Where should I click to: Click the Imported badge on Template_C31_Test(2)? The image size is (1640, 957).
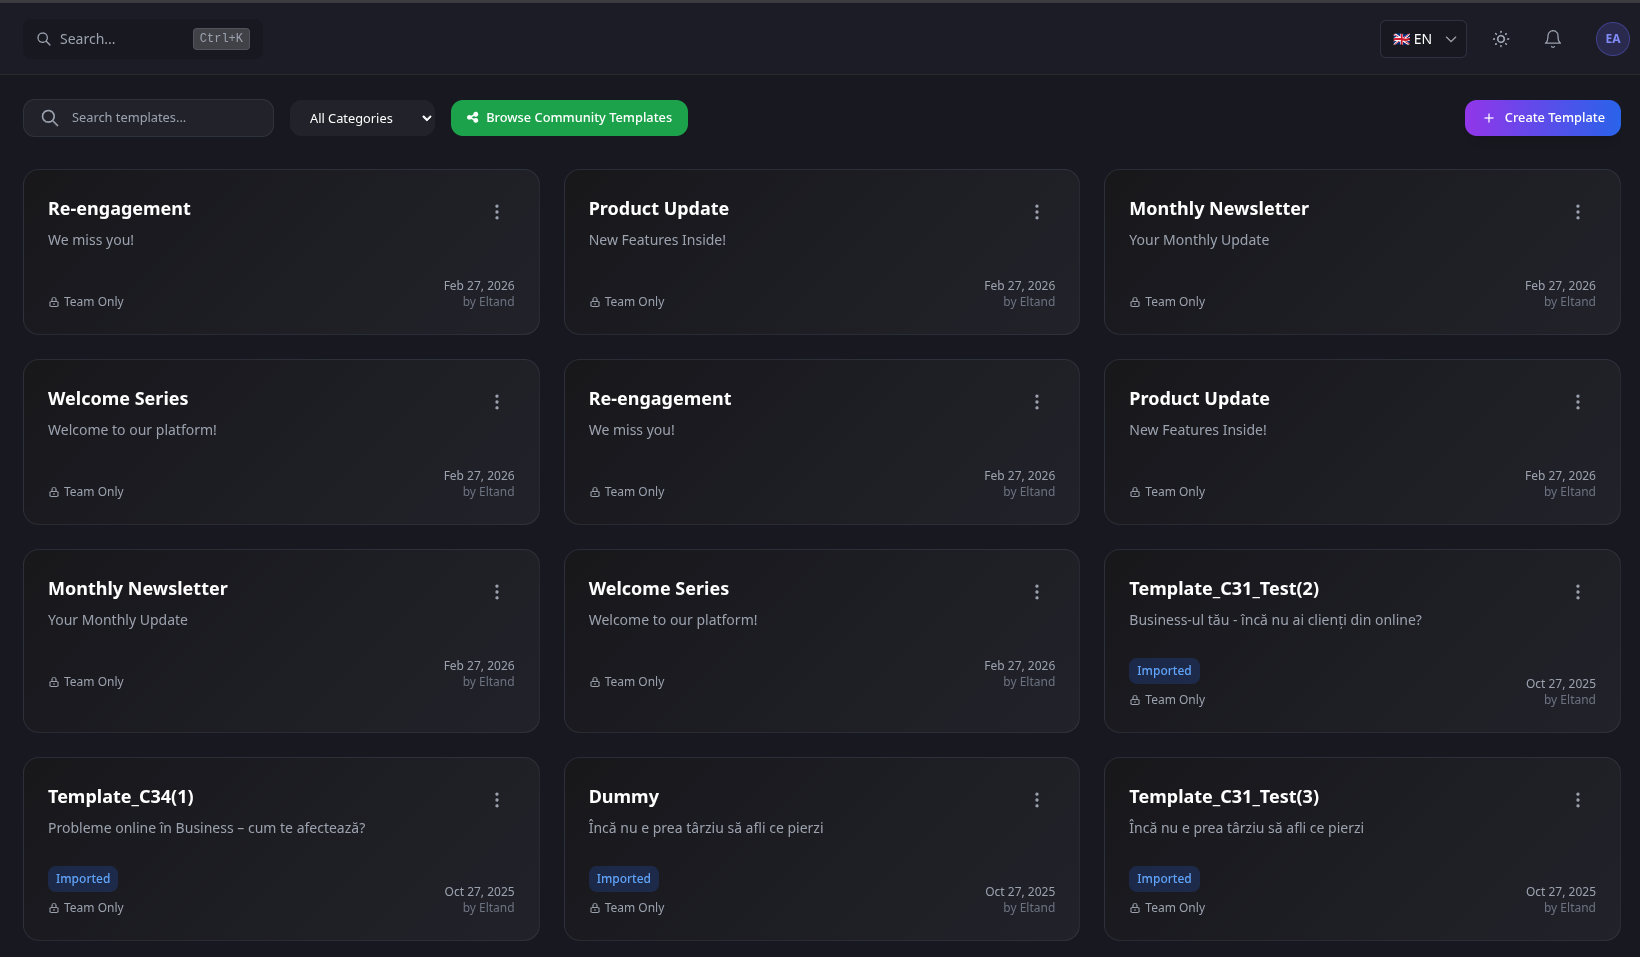(1164, 670)
